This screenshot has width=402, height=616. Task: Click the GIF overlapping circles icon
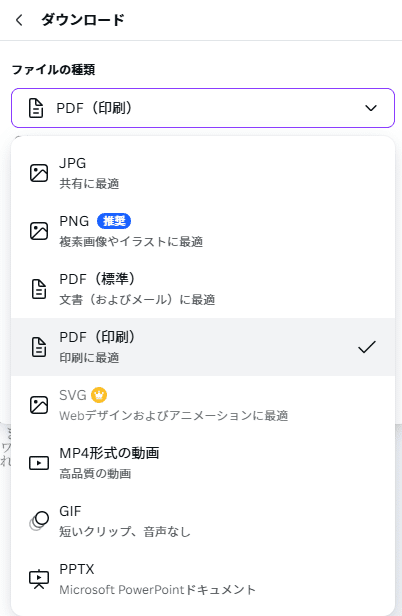coord(39,521)
